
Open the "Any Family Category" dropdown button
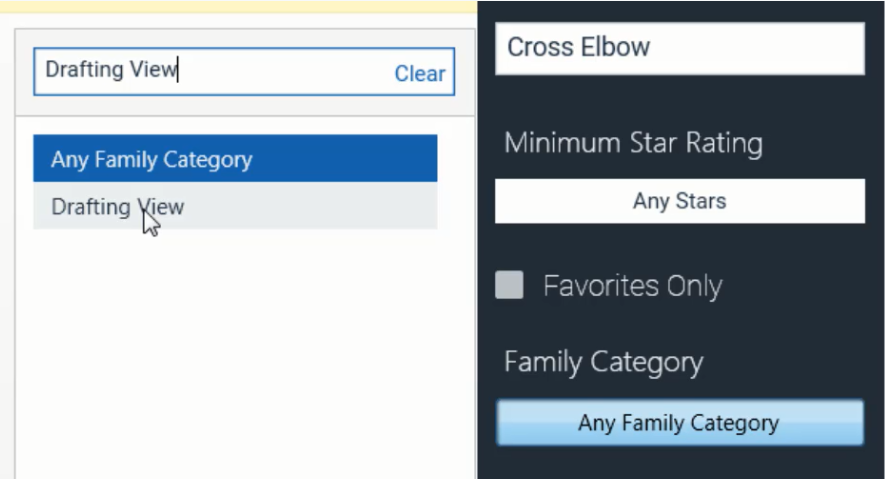point(679,423)
